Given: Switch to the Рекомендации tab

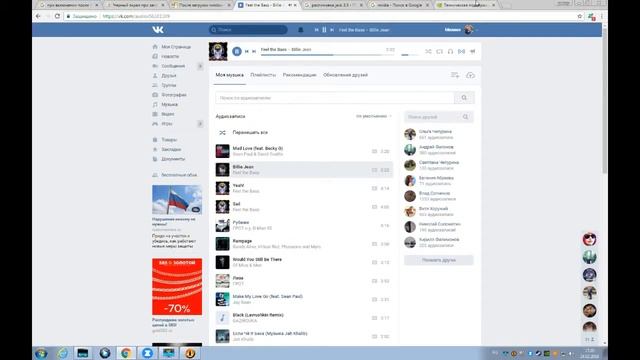Looking at the screenshot, I should click(x=300, y=75).
